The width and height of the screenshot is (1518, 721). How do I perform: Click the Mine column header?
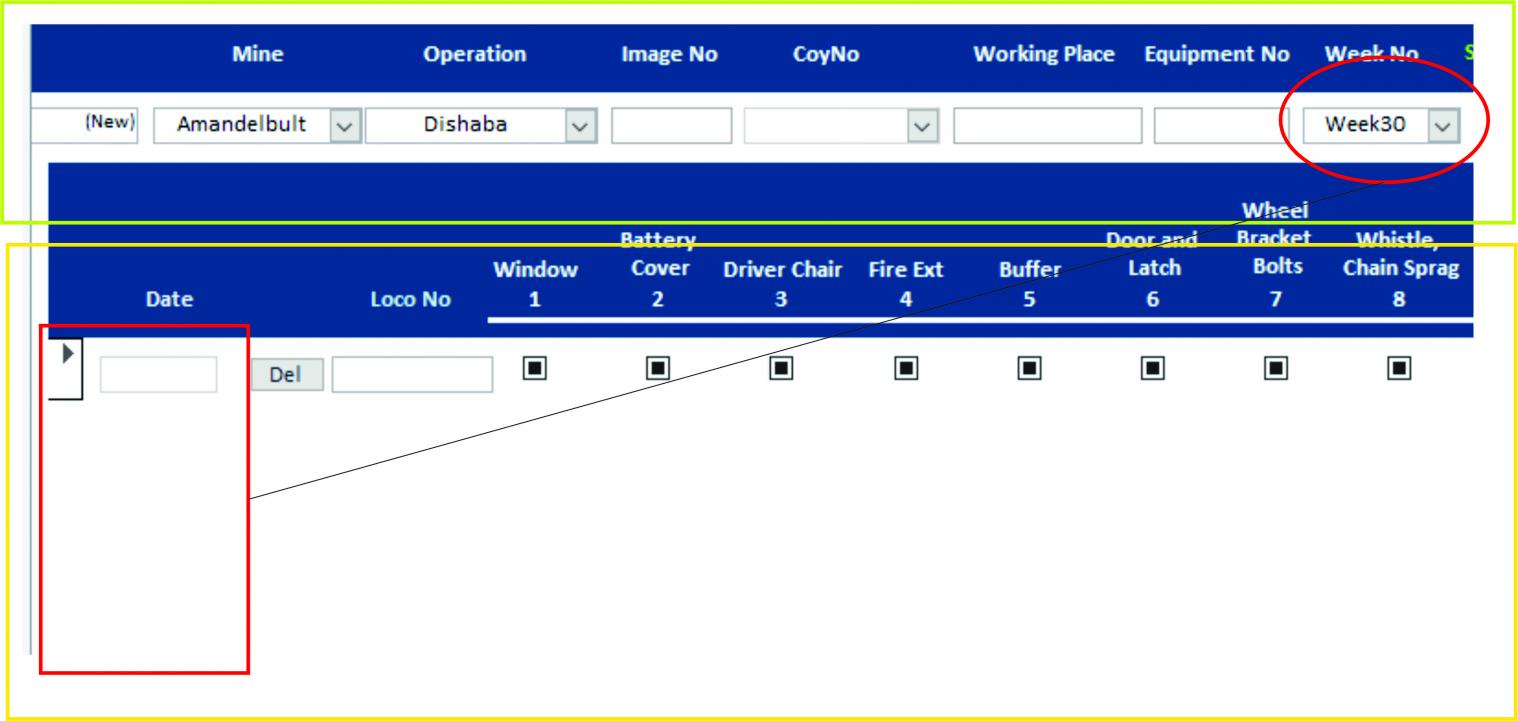coord(257,55)
